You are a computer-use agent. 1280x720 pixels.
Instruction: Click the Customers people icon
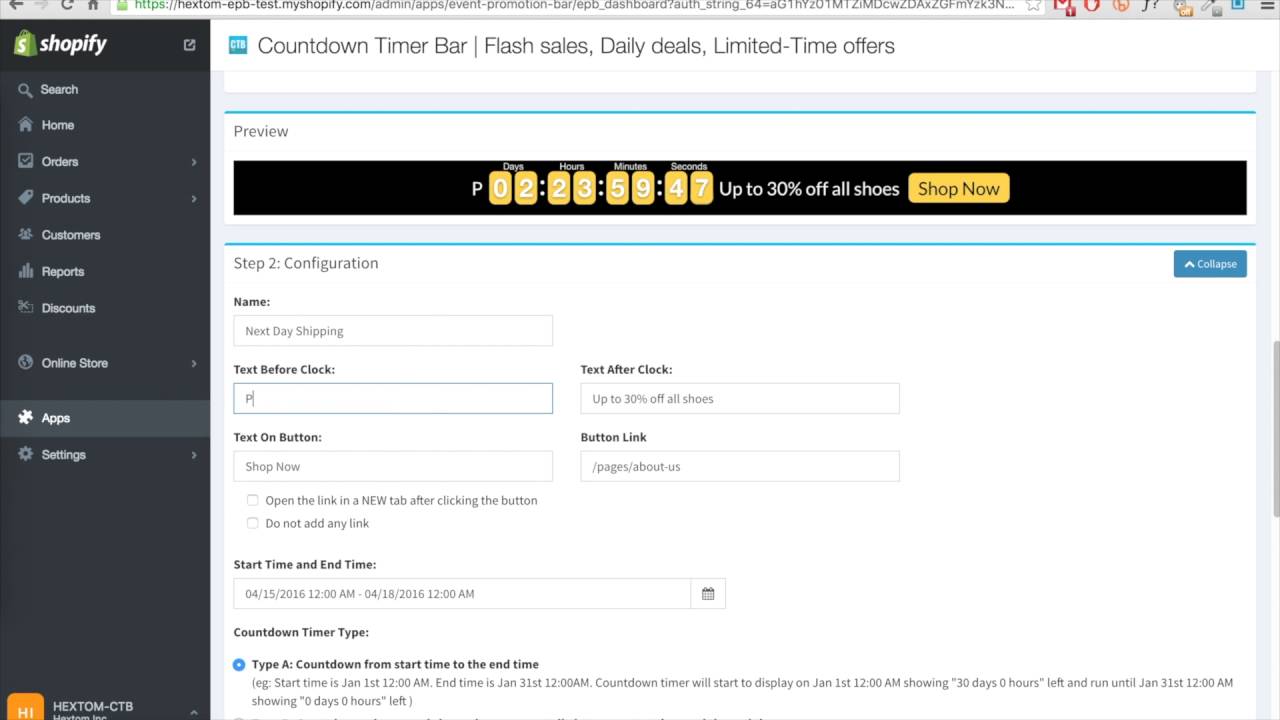pos(25,235)
